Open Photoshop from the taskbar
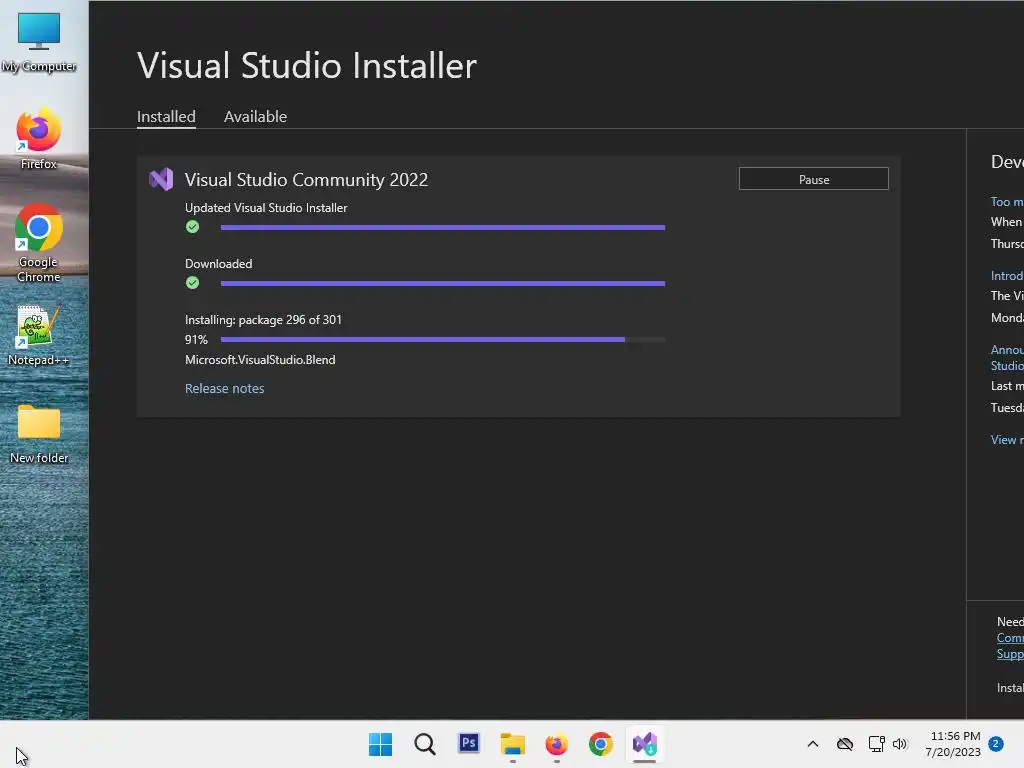1024x768 pixels. (469, 743)
